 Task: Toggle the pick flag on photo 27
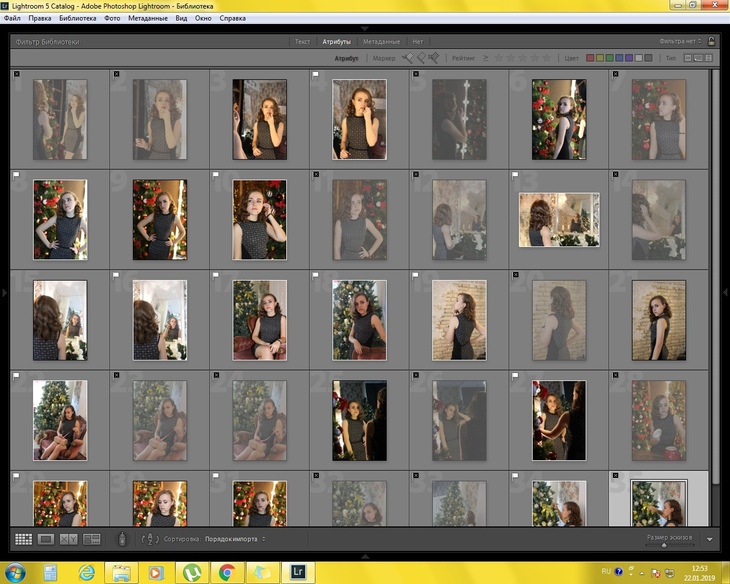[x=515, y=375]
